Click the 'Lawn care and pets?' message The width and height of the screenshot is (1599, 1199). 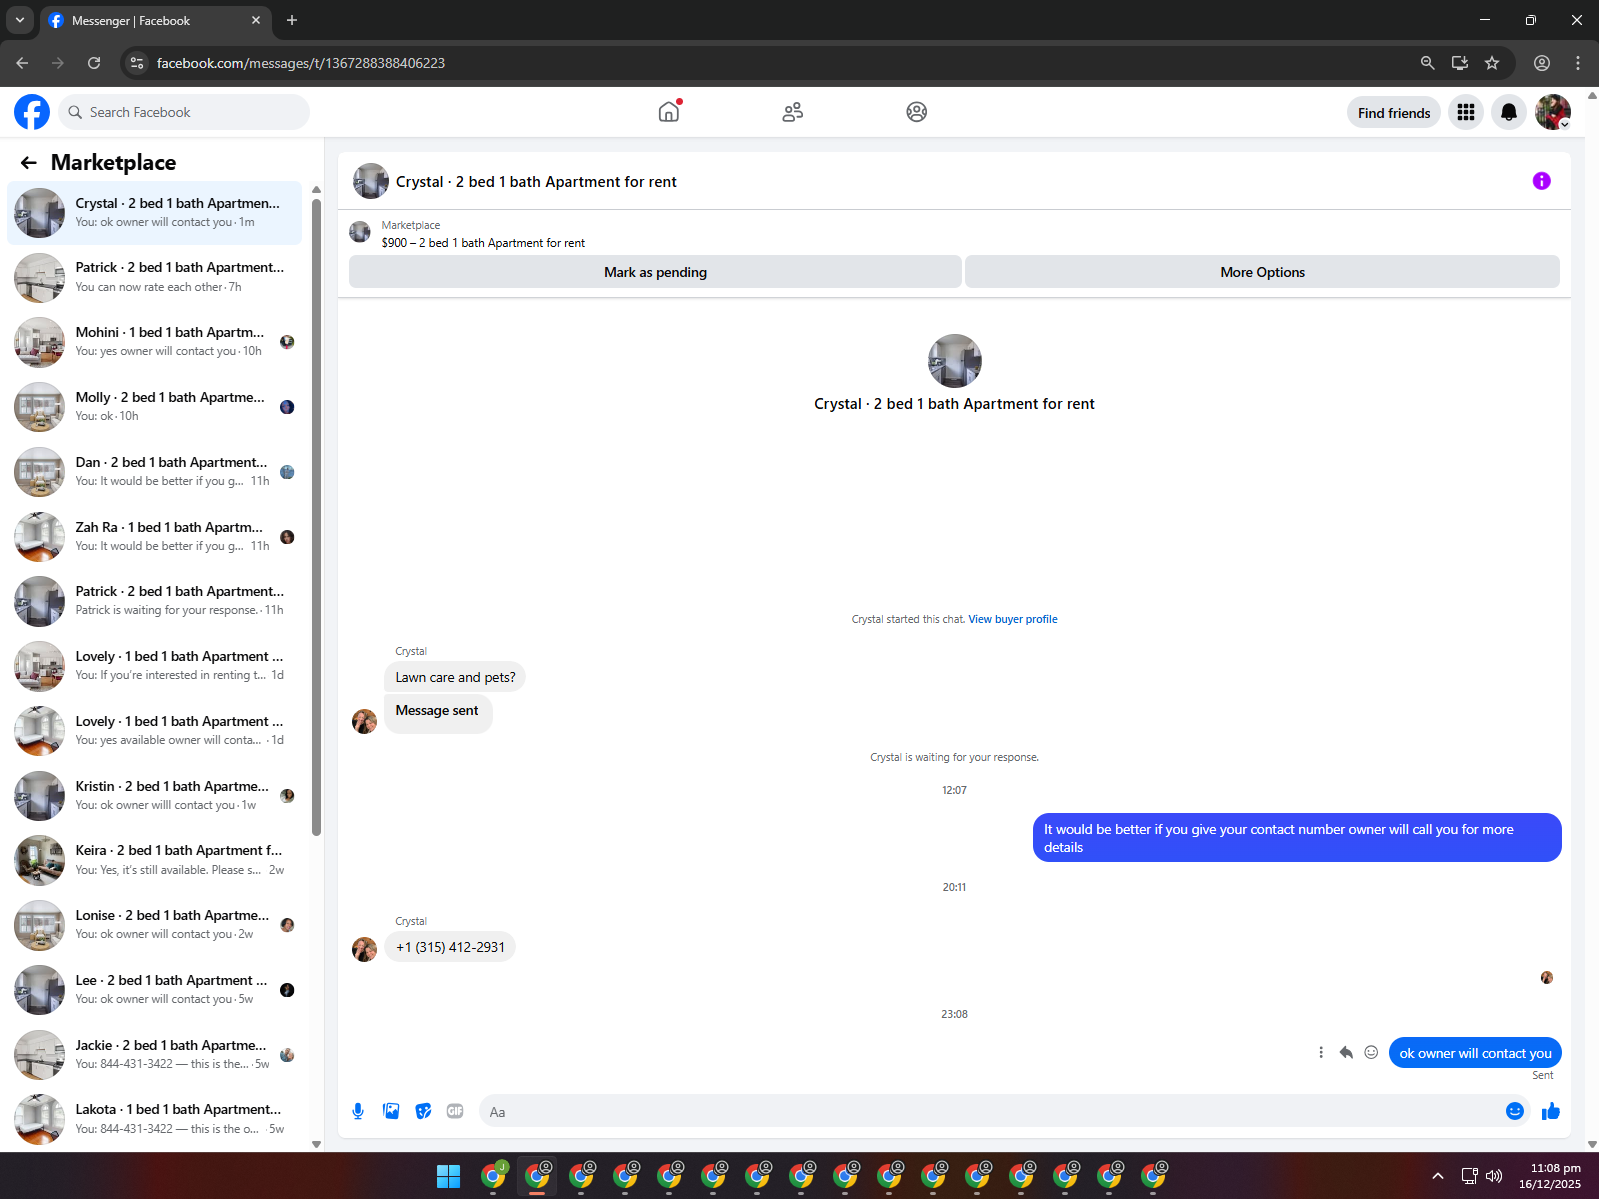point(455,677)
